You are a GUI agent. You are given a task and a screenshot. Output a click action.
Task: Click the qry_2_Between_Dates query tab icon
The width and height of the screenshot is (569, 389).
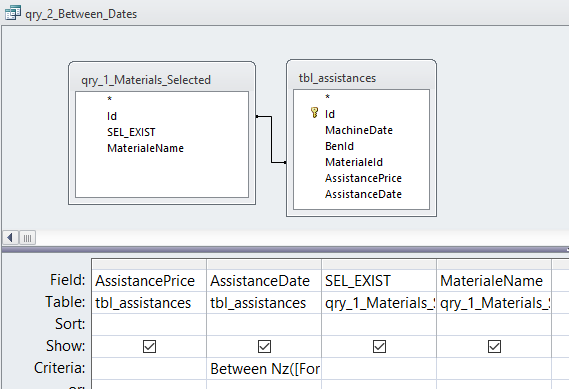13,13
